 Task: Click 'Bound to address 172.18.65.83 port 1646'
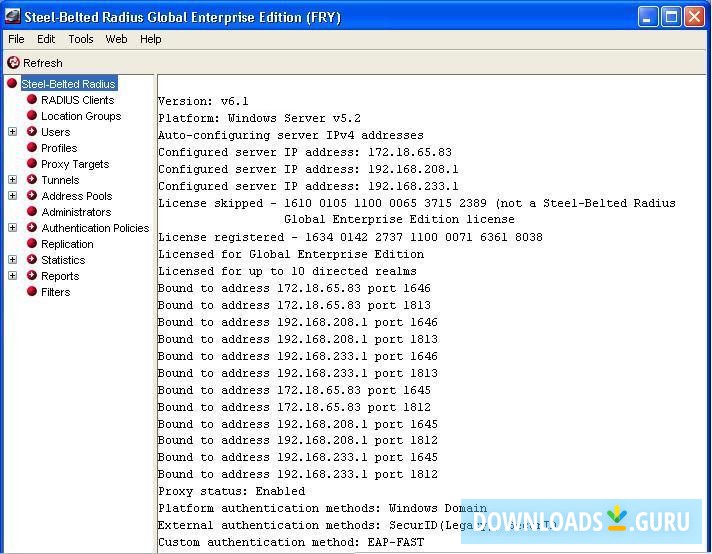point(294,288)
